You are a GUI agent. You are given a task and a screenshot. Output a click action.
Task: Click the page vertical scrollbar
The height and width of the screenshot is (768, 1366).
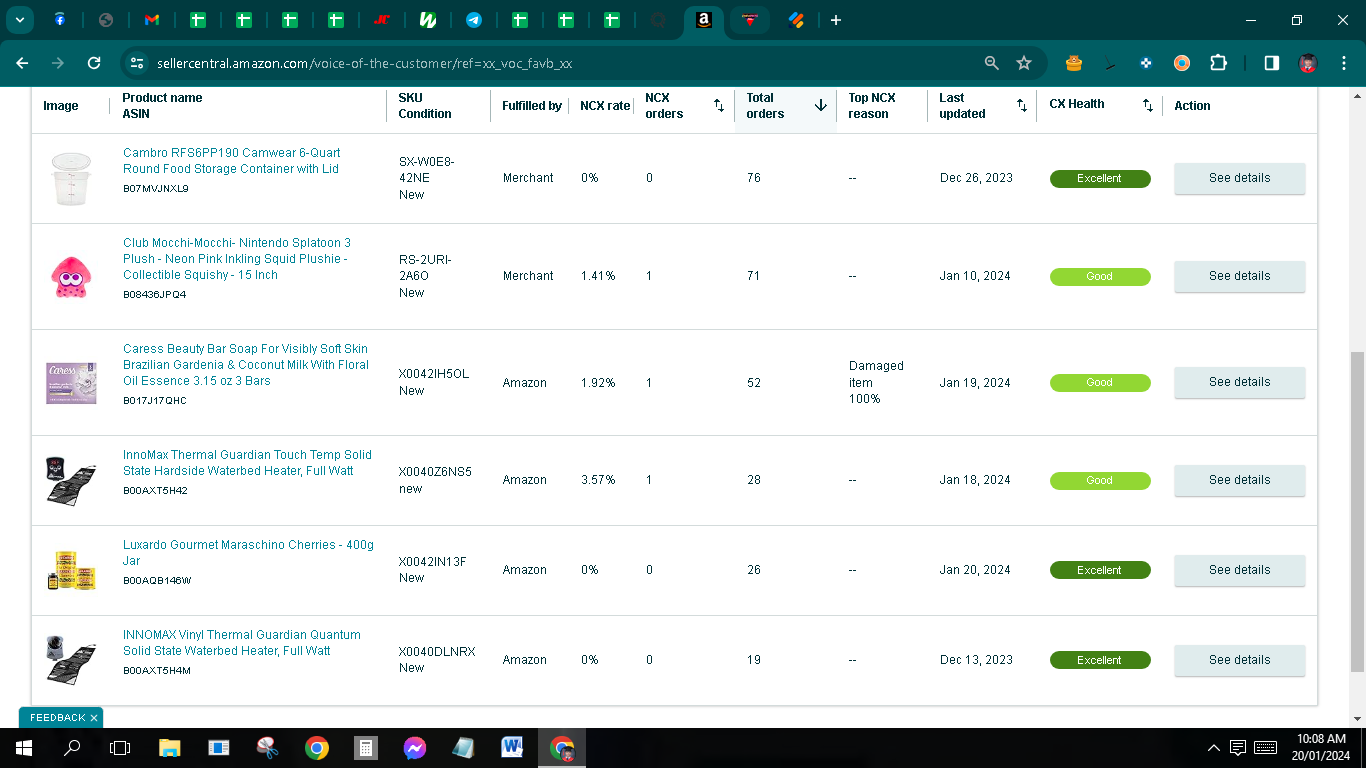pyautogui.click(x=1357, y=510)
